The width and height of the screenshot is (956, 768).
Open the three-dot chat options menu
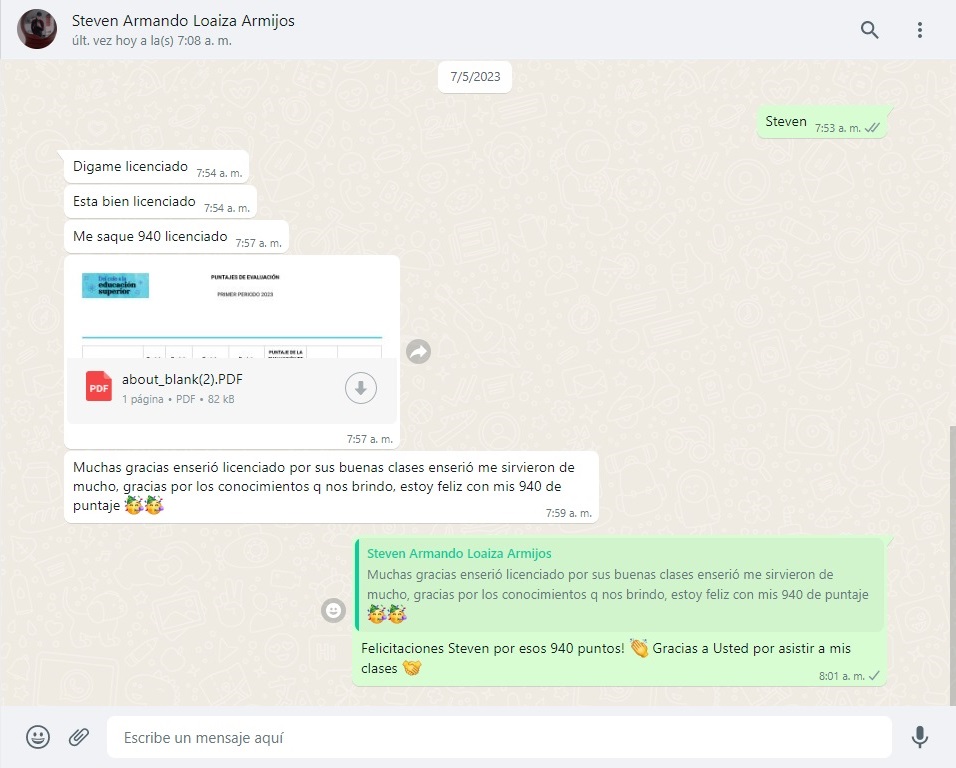point(919,30)
